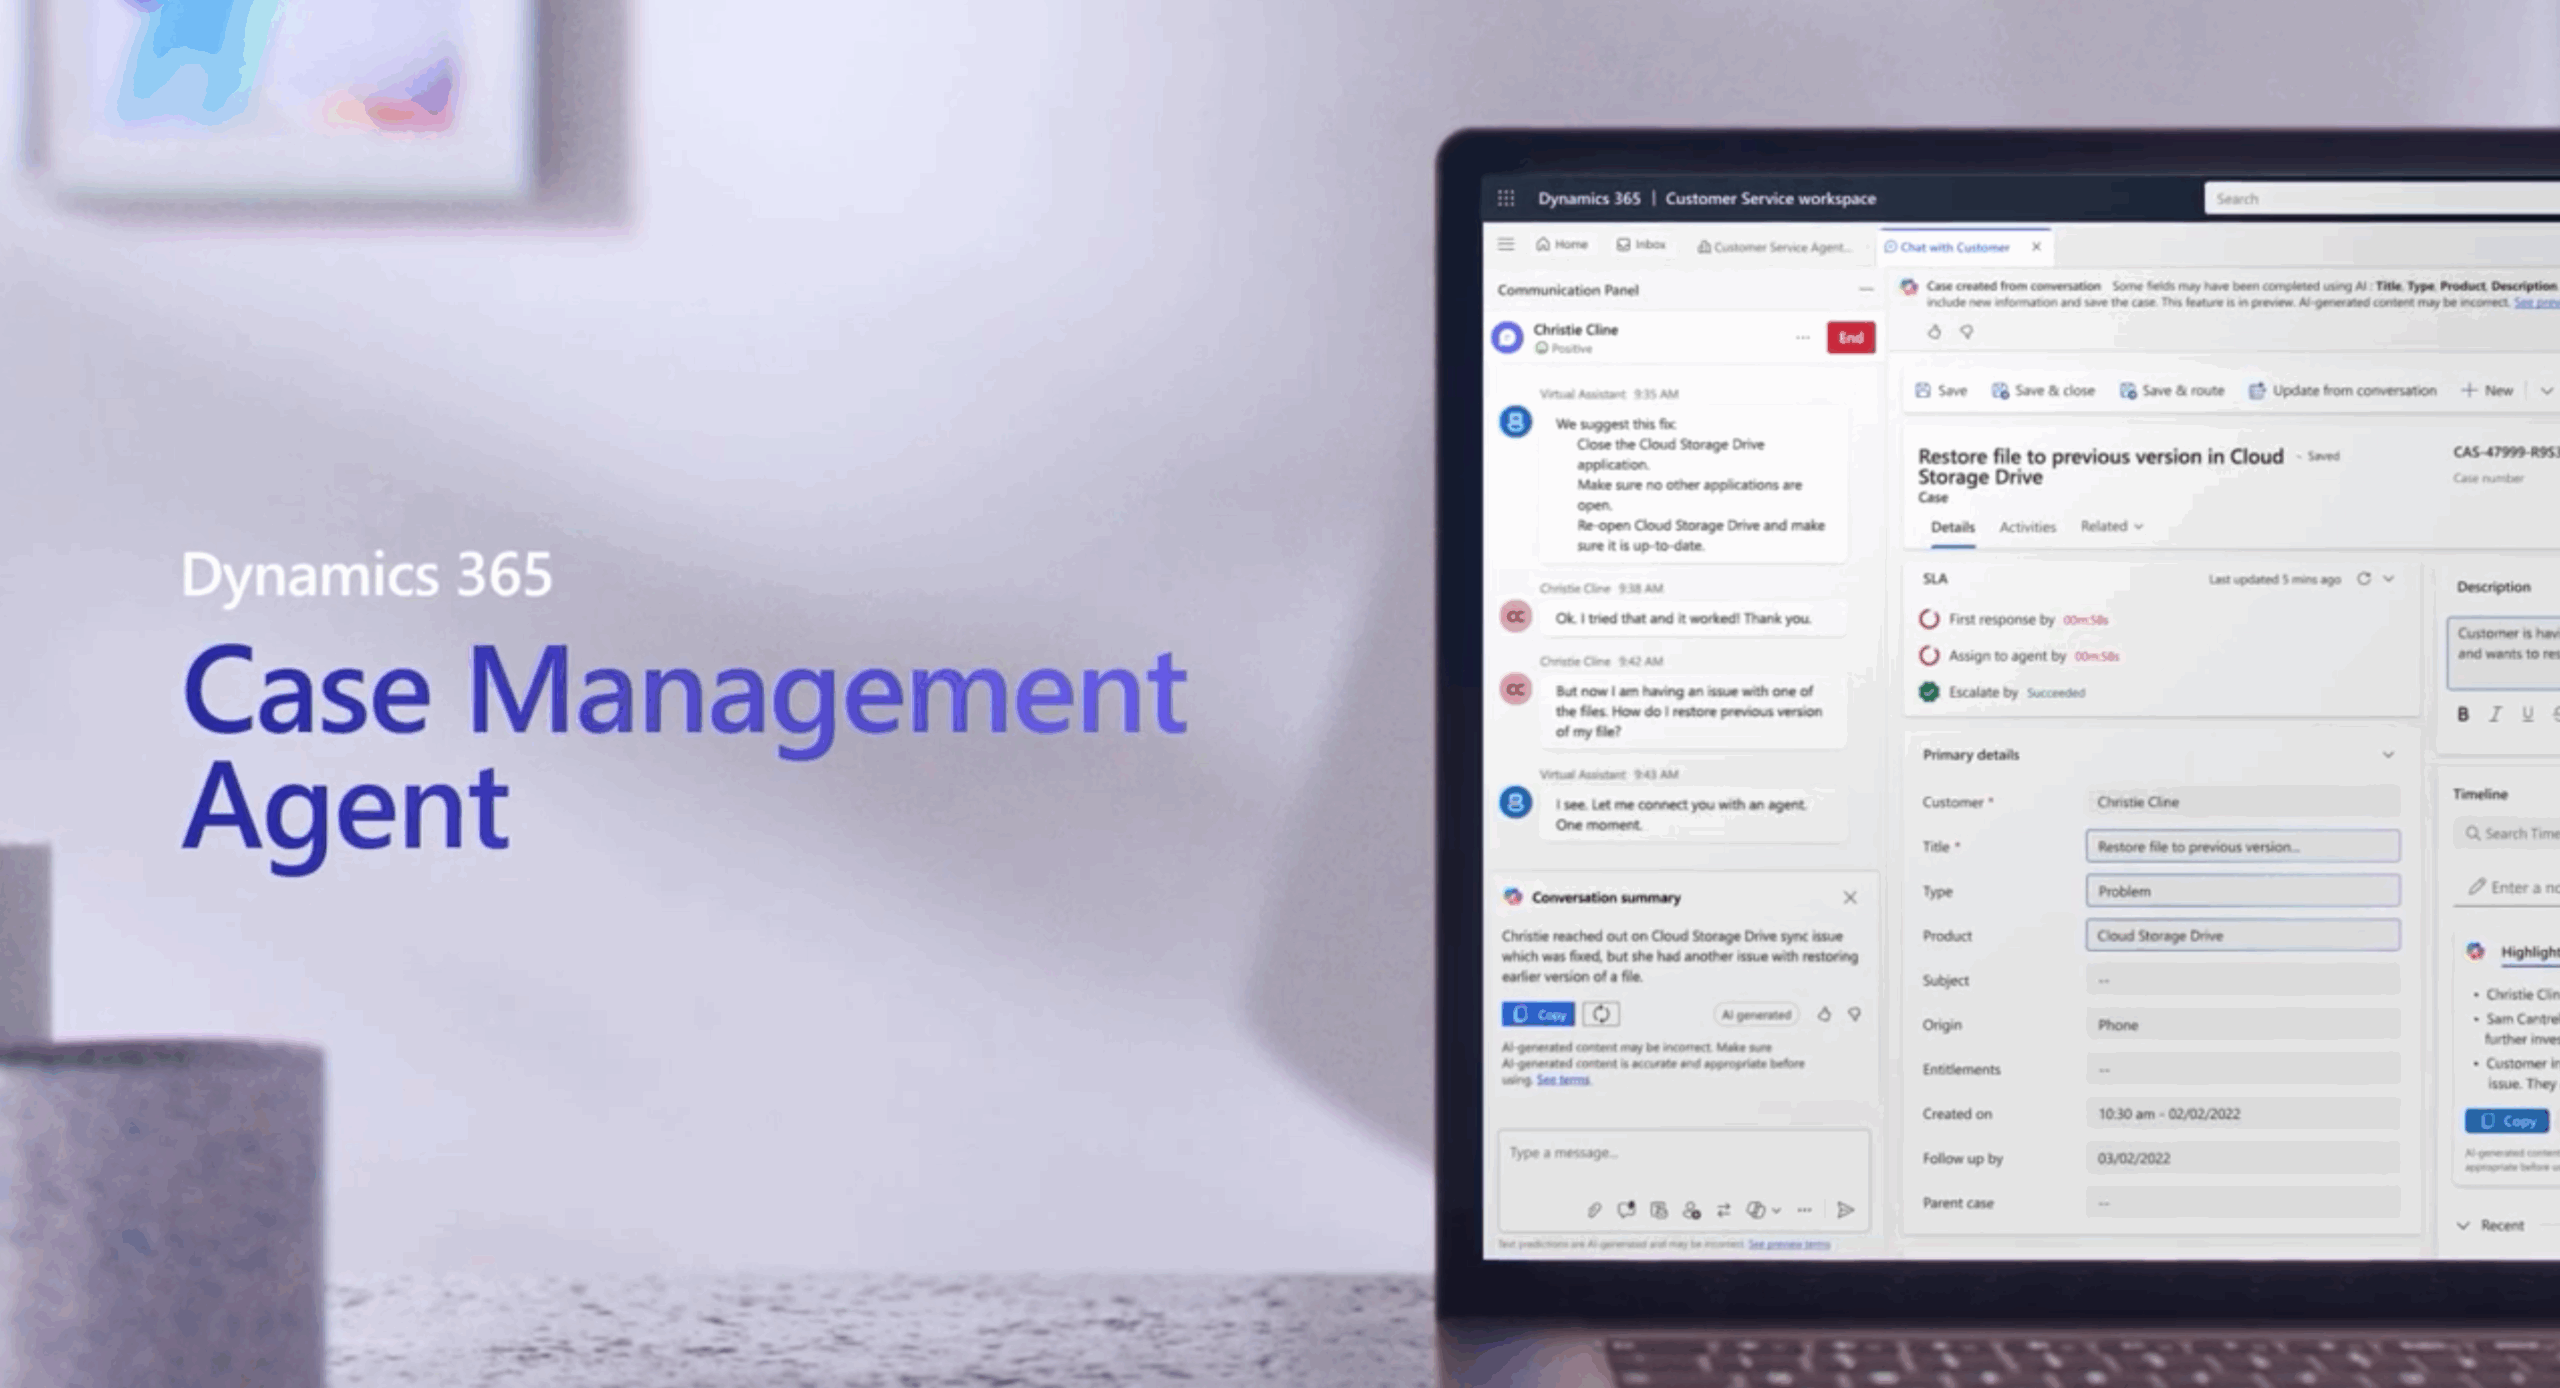Regenerate the conversation summary with refresh icon

[x=1601, y=1014]
